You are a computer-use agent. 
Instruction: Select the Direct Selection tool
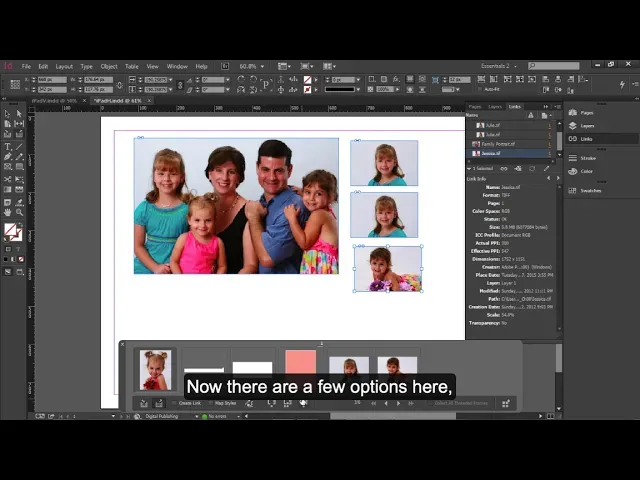pos(20,114)
